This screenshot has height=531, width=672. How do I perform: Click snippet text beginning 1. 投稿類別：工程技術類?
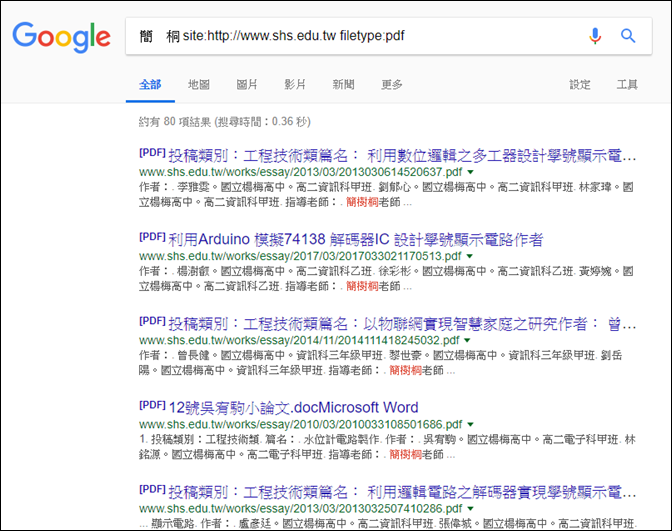pyautogui.click(x=387, y=447)
